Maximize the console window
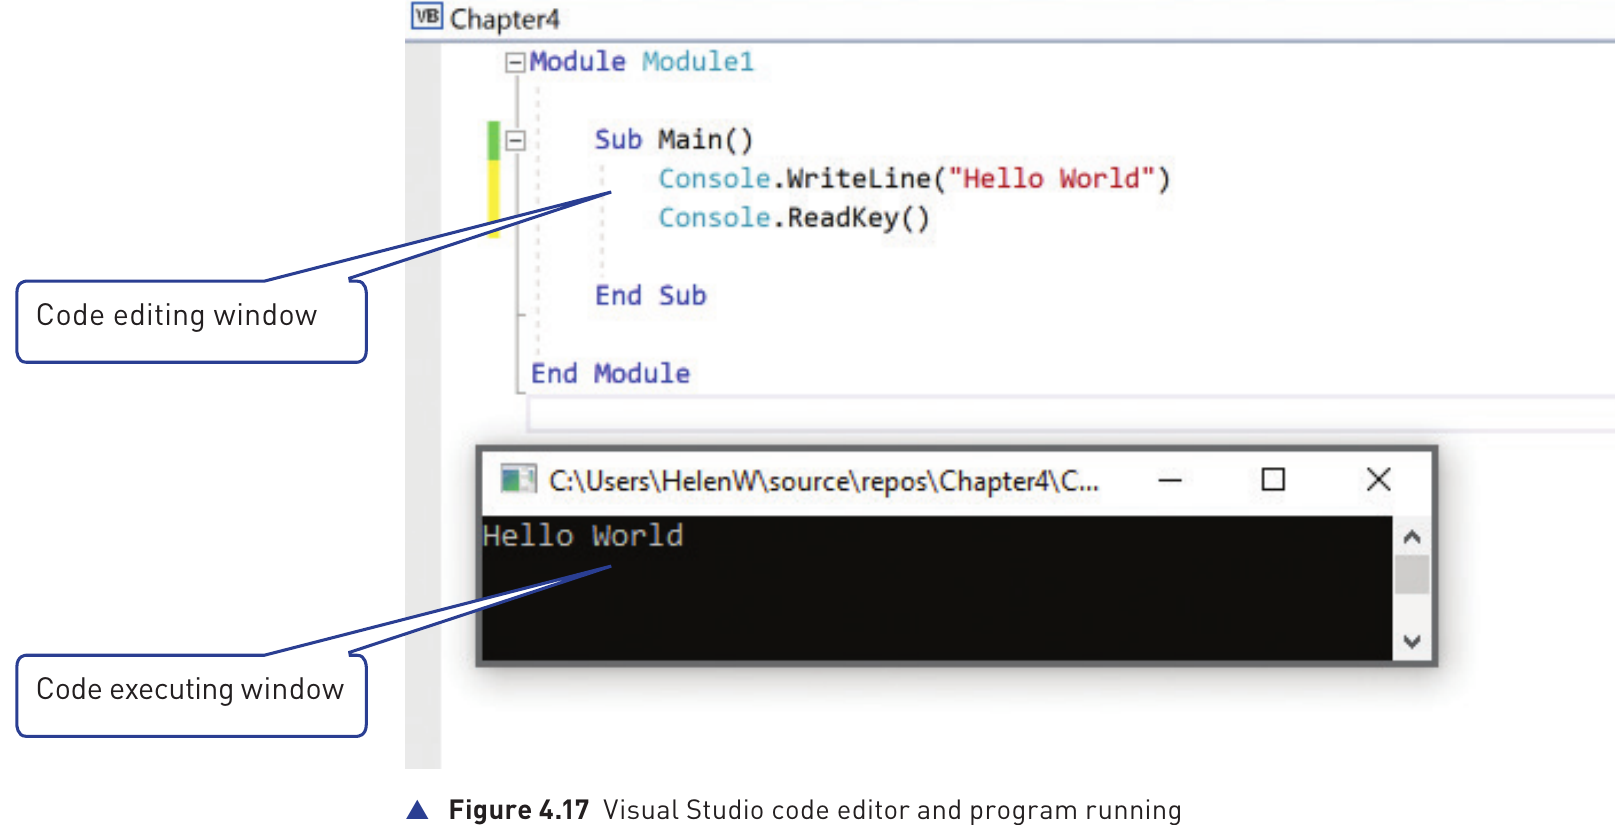The image size is (1615, 825). tap(1273, 480)
